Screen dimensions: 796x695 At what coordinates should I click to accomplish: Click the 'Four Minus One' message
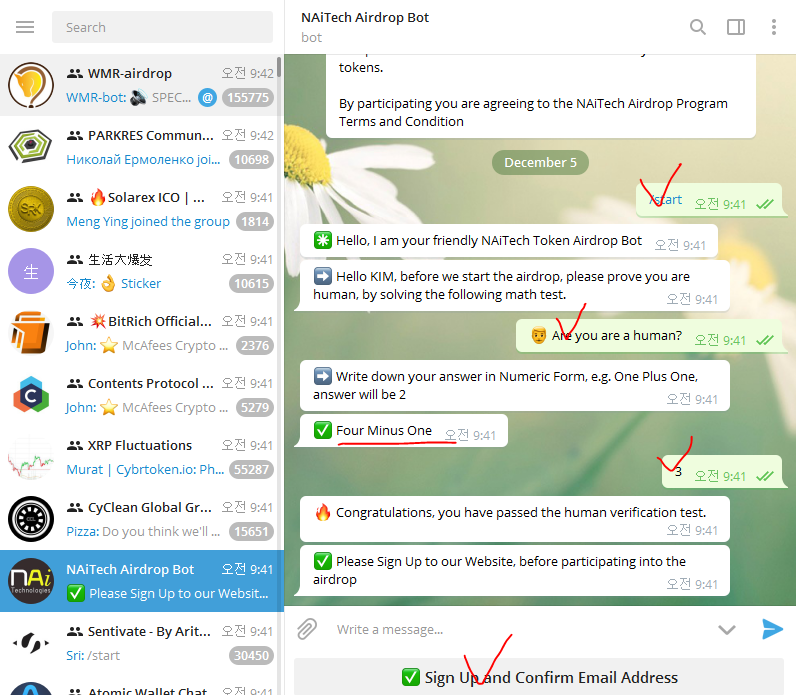[x=403, y=431]
